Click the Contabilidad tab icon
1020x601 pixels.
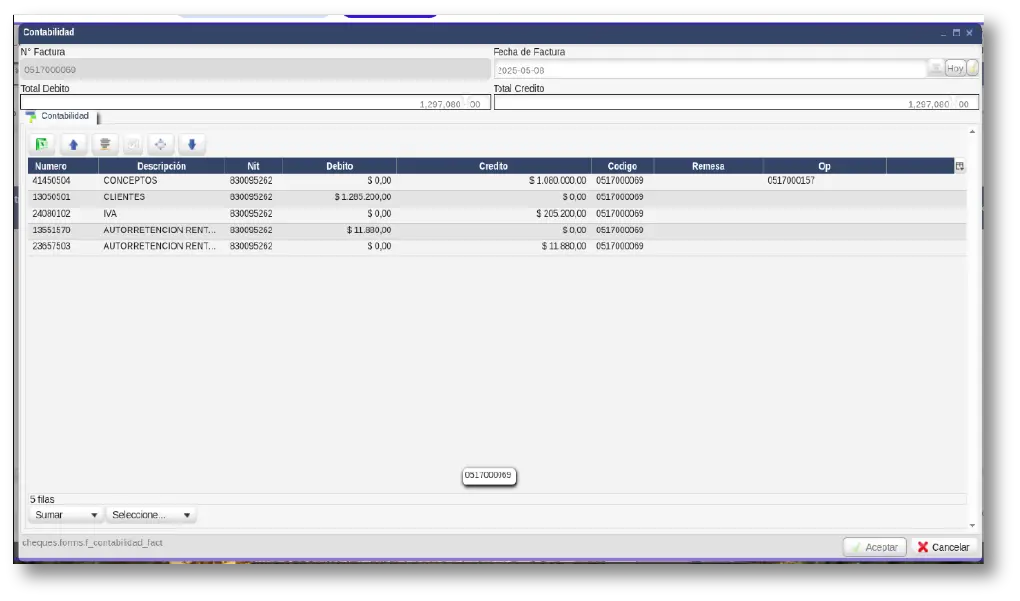[x=31, y=116]
